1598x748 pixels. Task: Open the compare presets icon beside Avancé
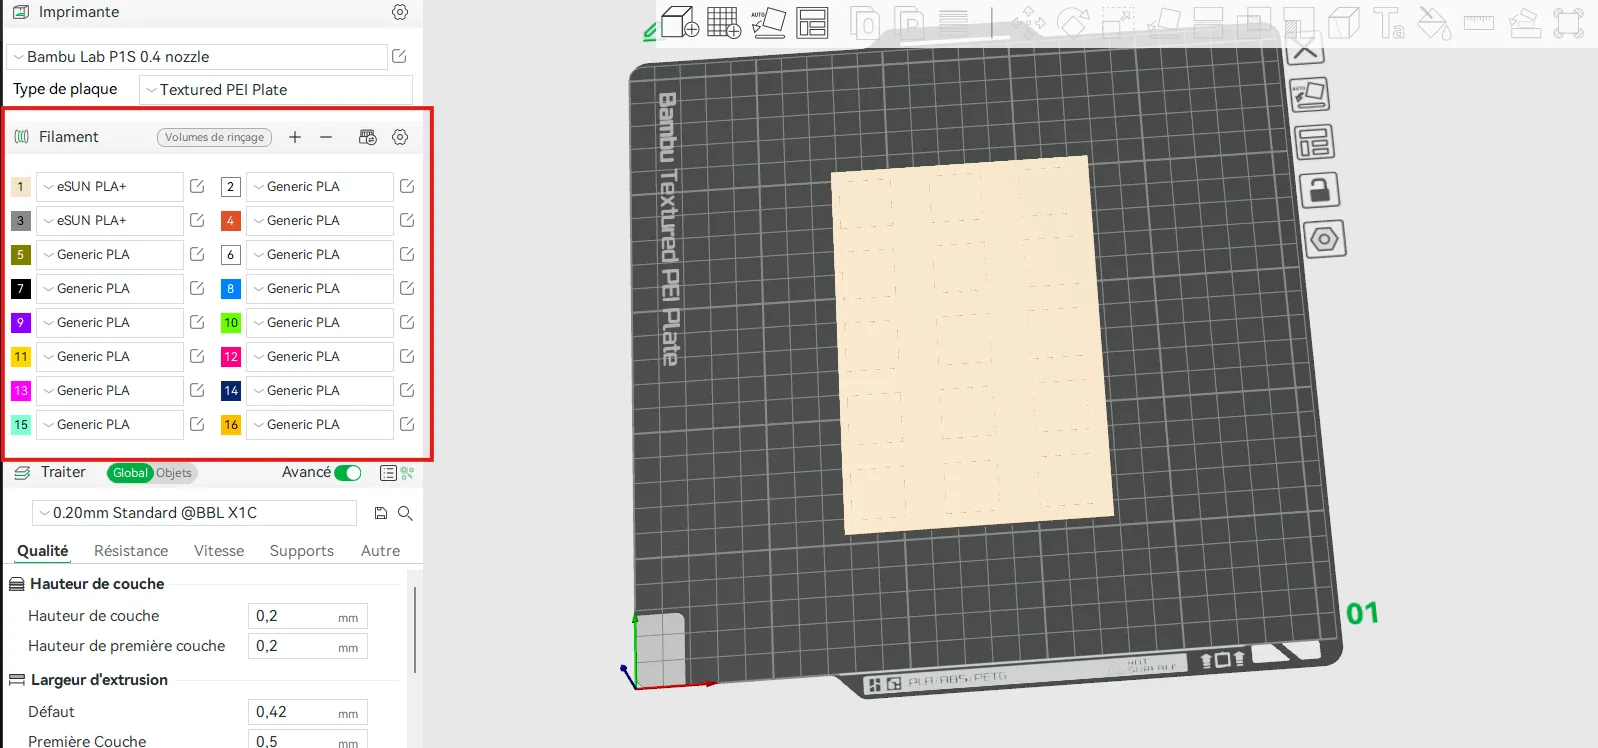tap(407, 472)
